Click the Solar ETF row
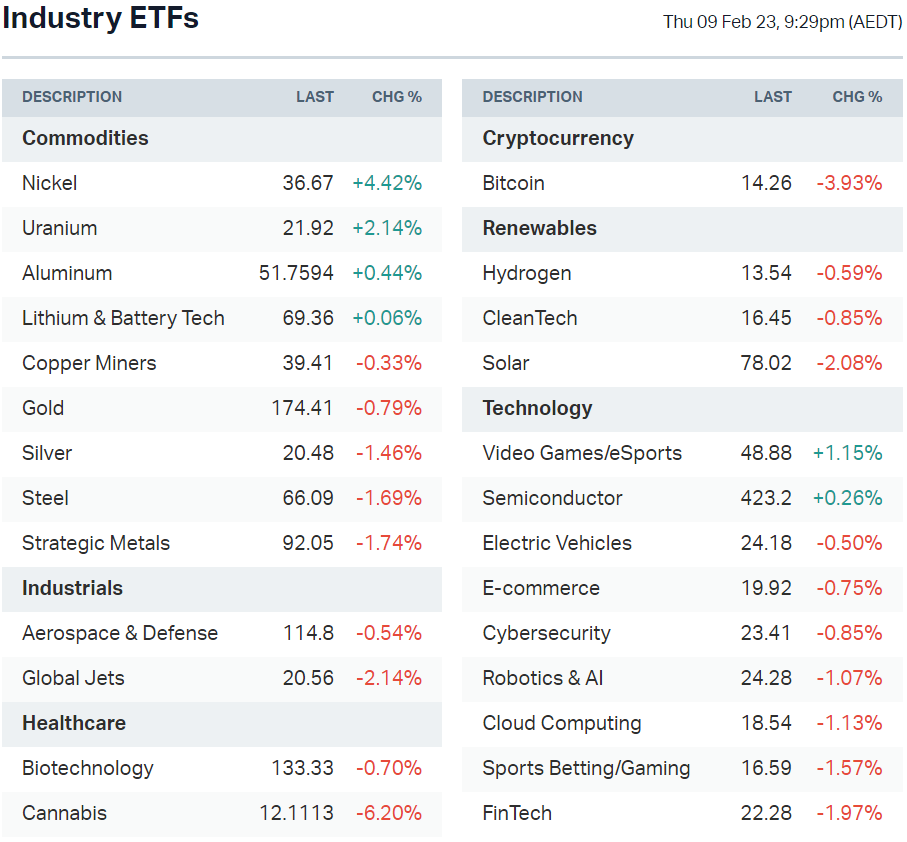The height and width of the screenshot is (842, 907). [x=506, y=363]
